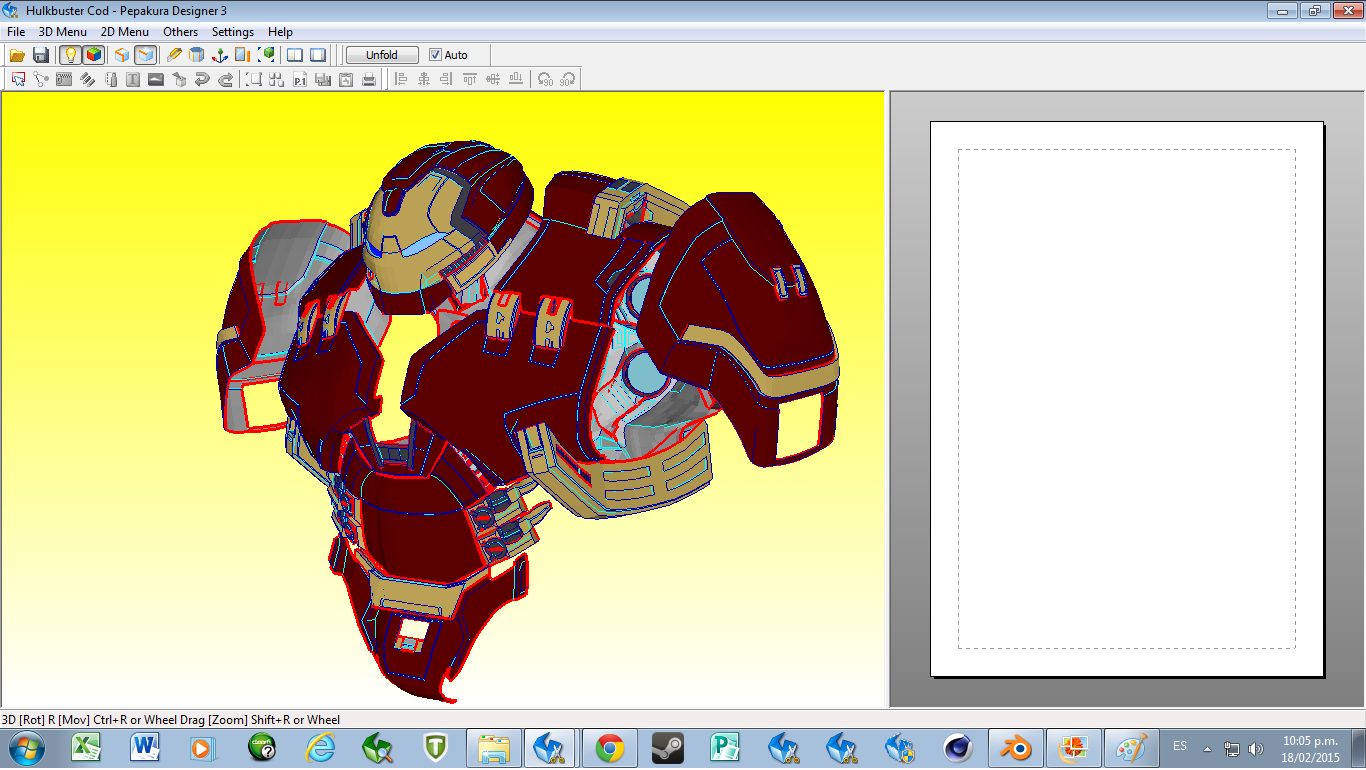
Task: Click the align left icon
Action: pyautogui.click(x=401, y=79)
